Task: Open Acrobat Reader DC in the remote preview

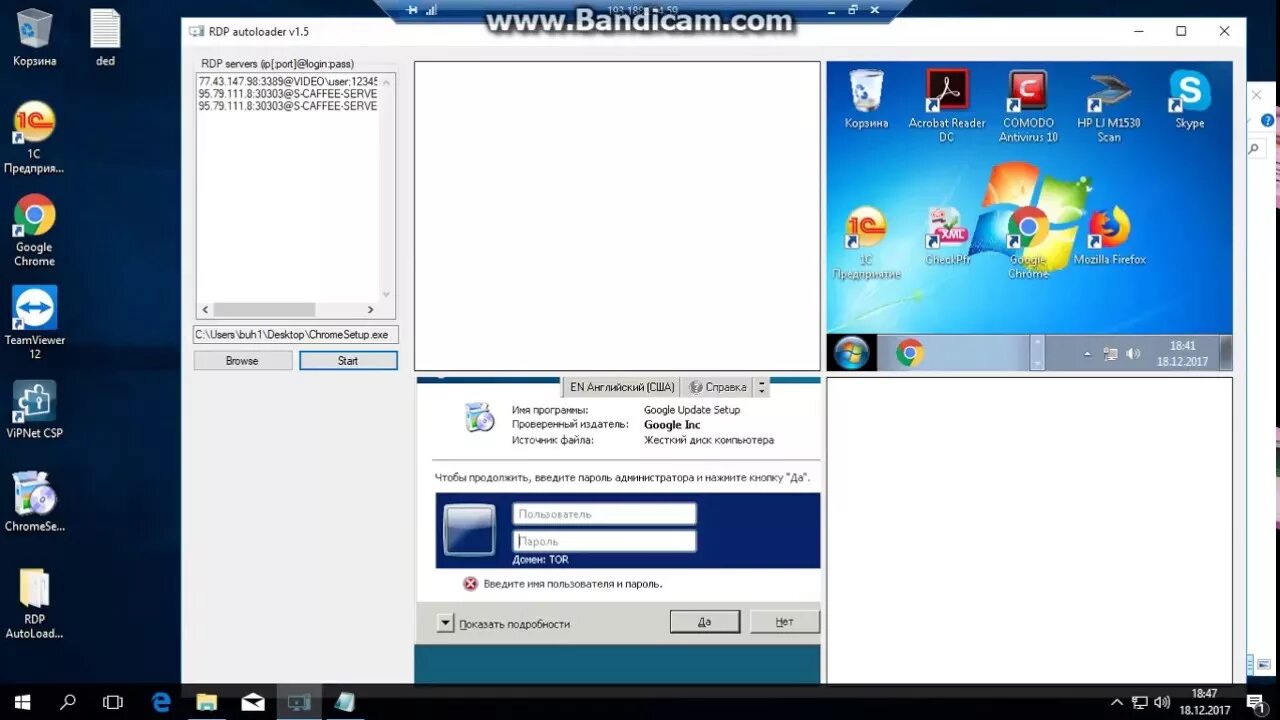Action: coord(946,106)
